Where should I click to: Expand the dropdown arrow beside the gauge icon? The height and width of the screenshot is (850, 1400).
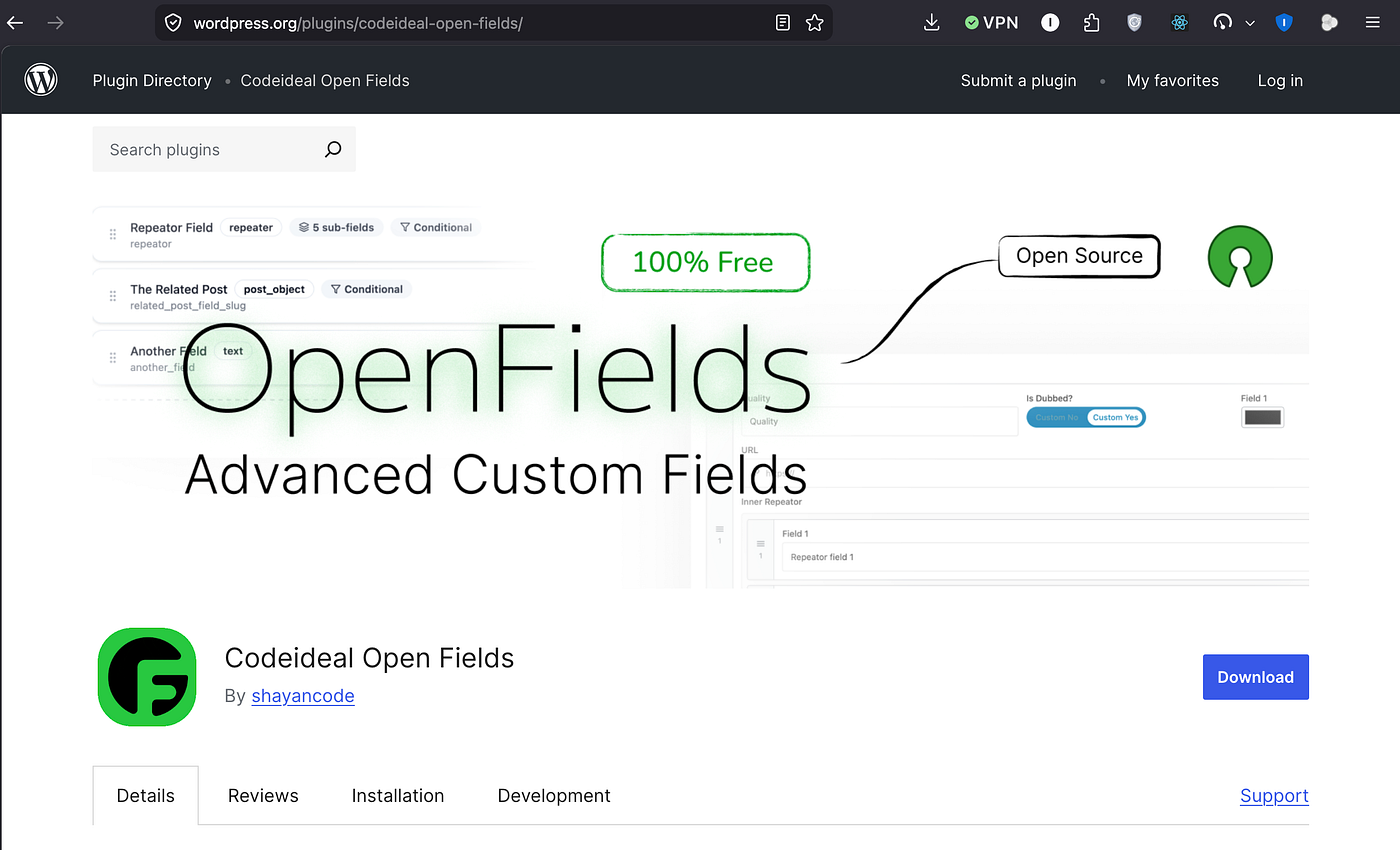(x=1249, y=23)
